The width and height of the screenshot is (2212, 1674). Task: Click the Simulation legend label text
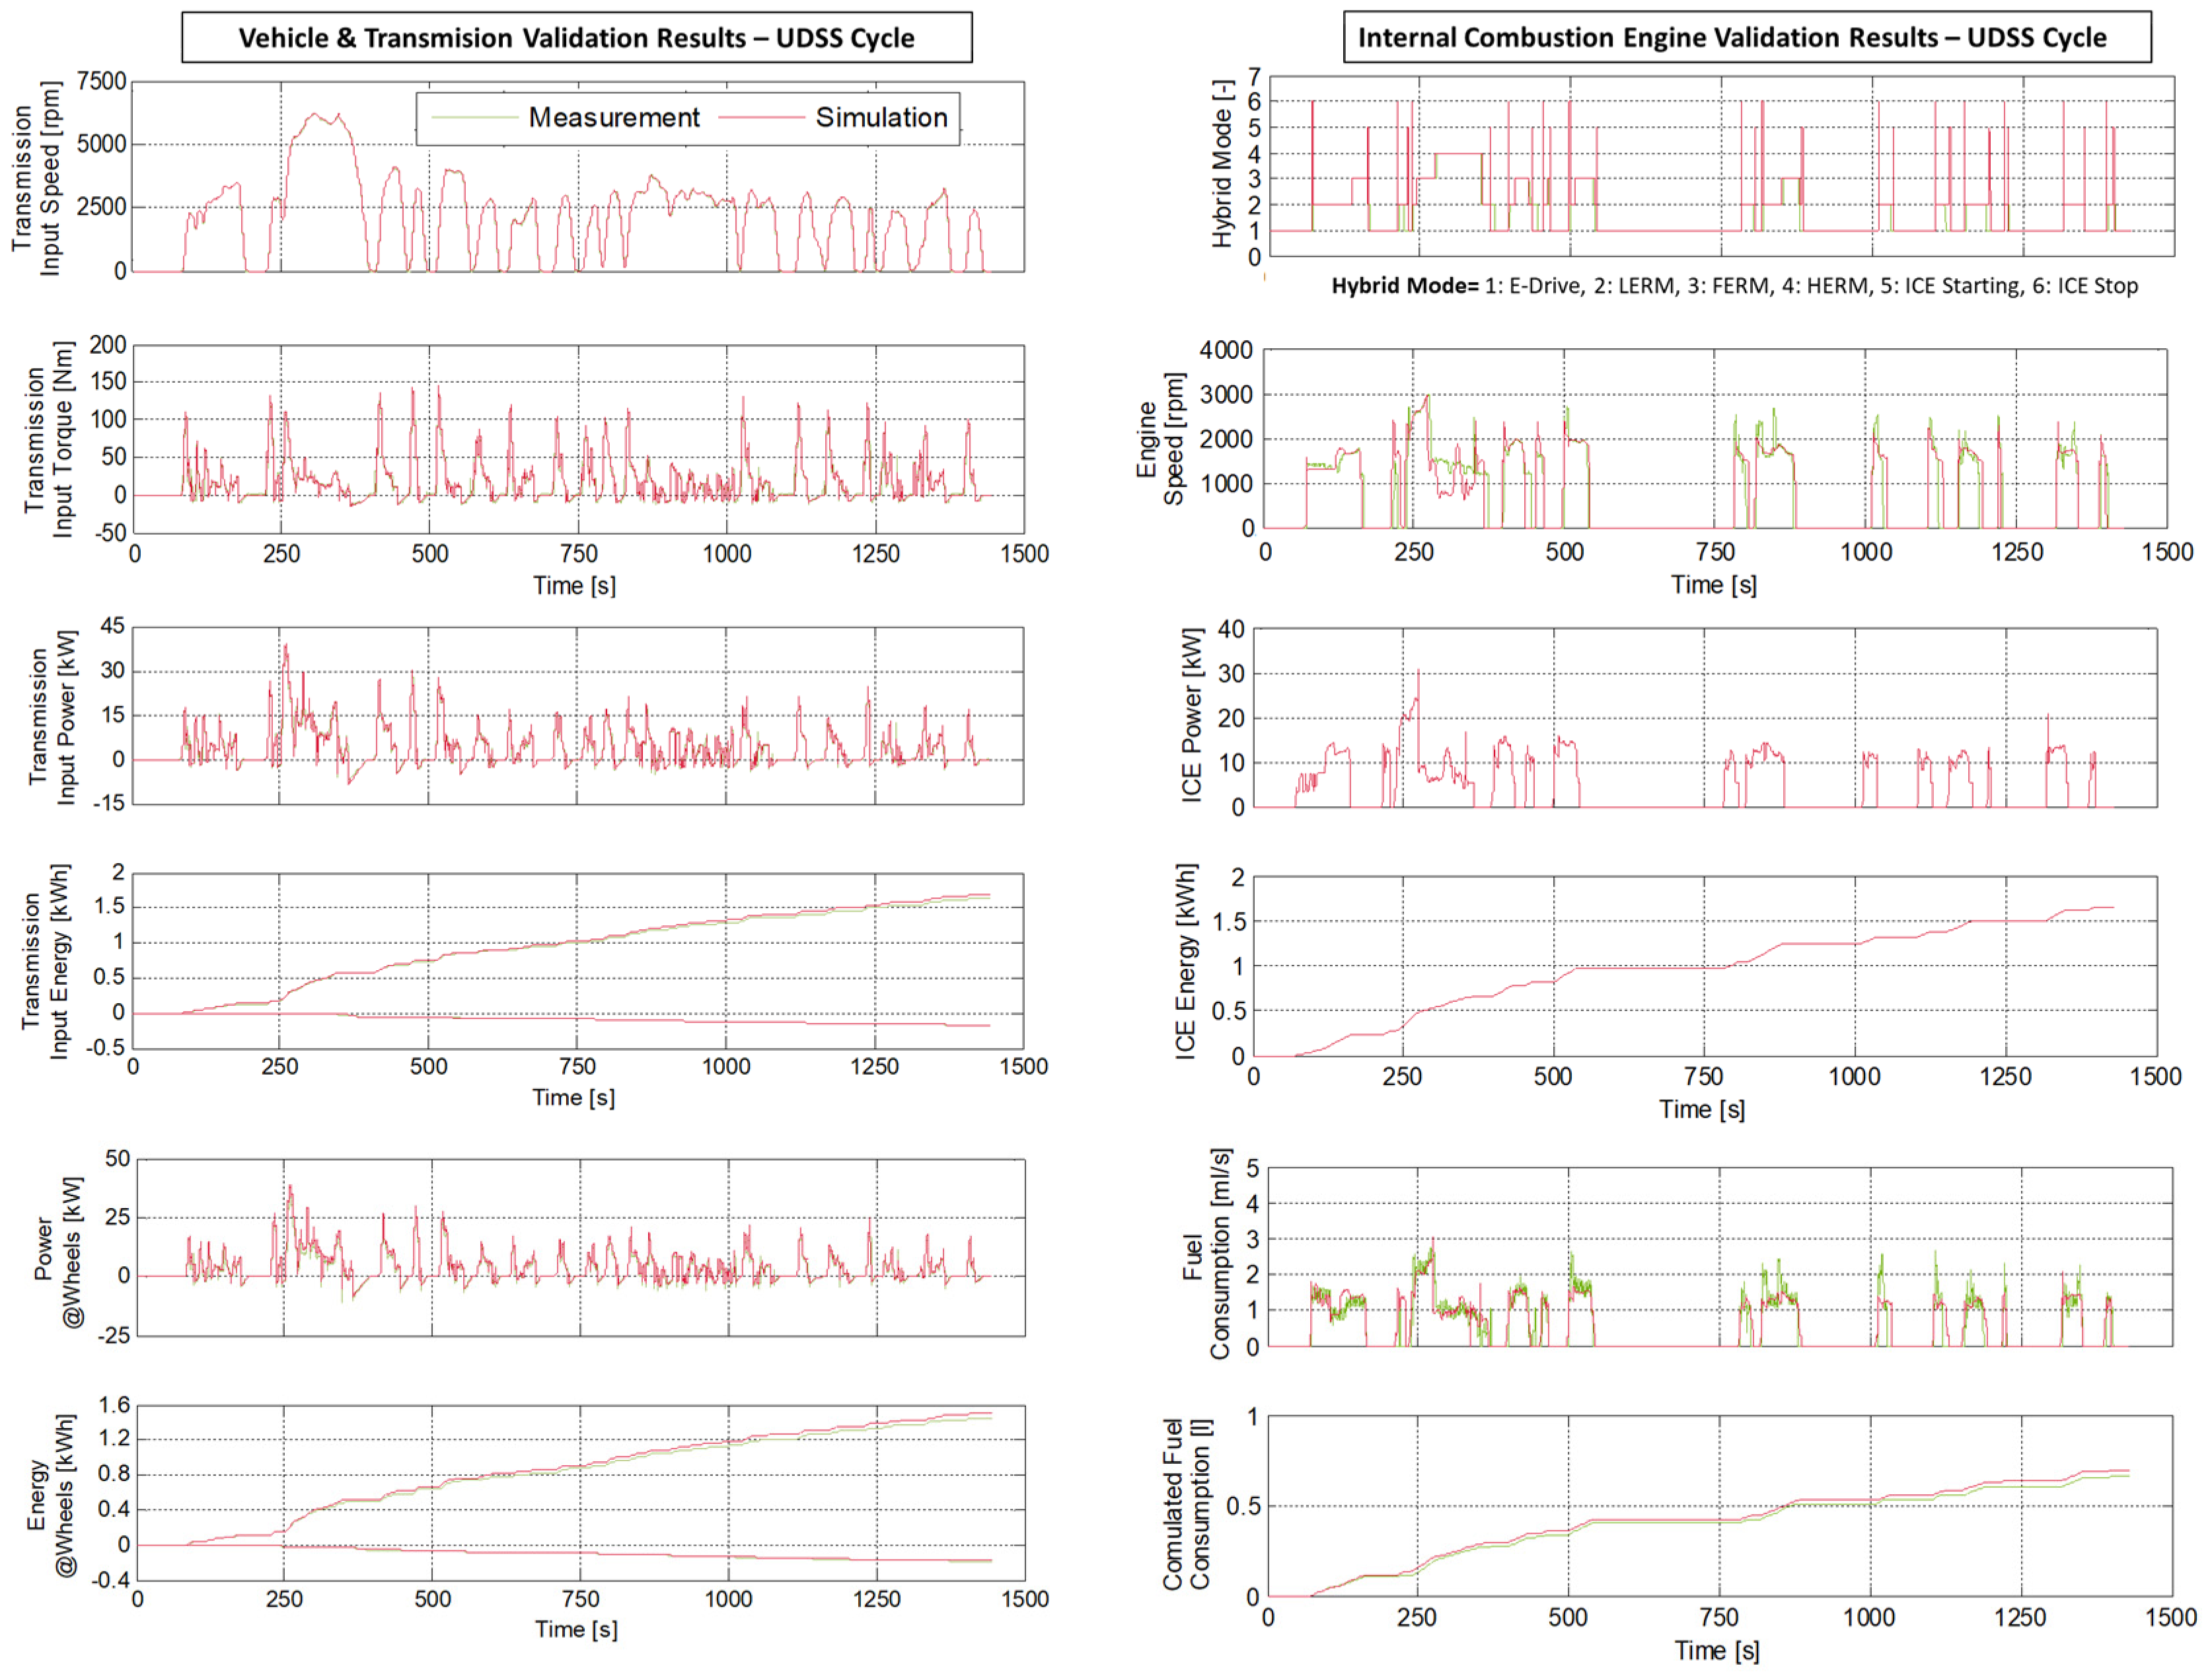click(880, 118)
